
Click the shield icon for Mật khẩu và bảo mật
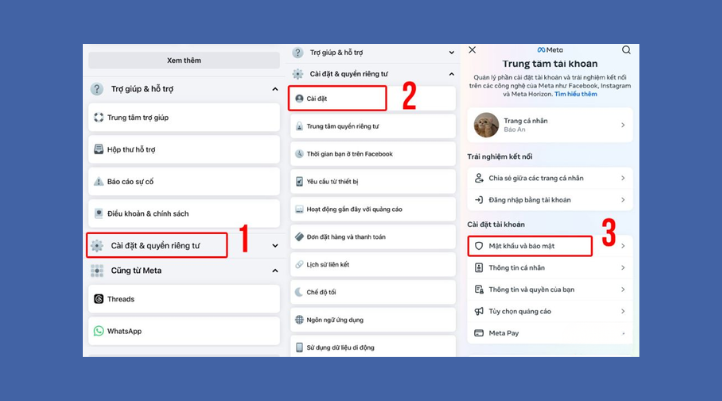[479, 246]
